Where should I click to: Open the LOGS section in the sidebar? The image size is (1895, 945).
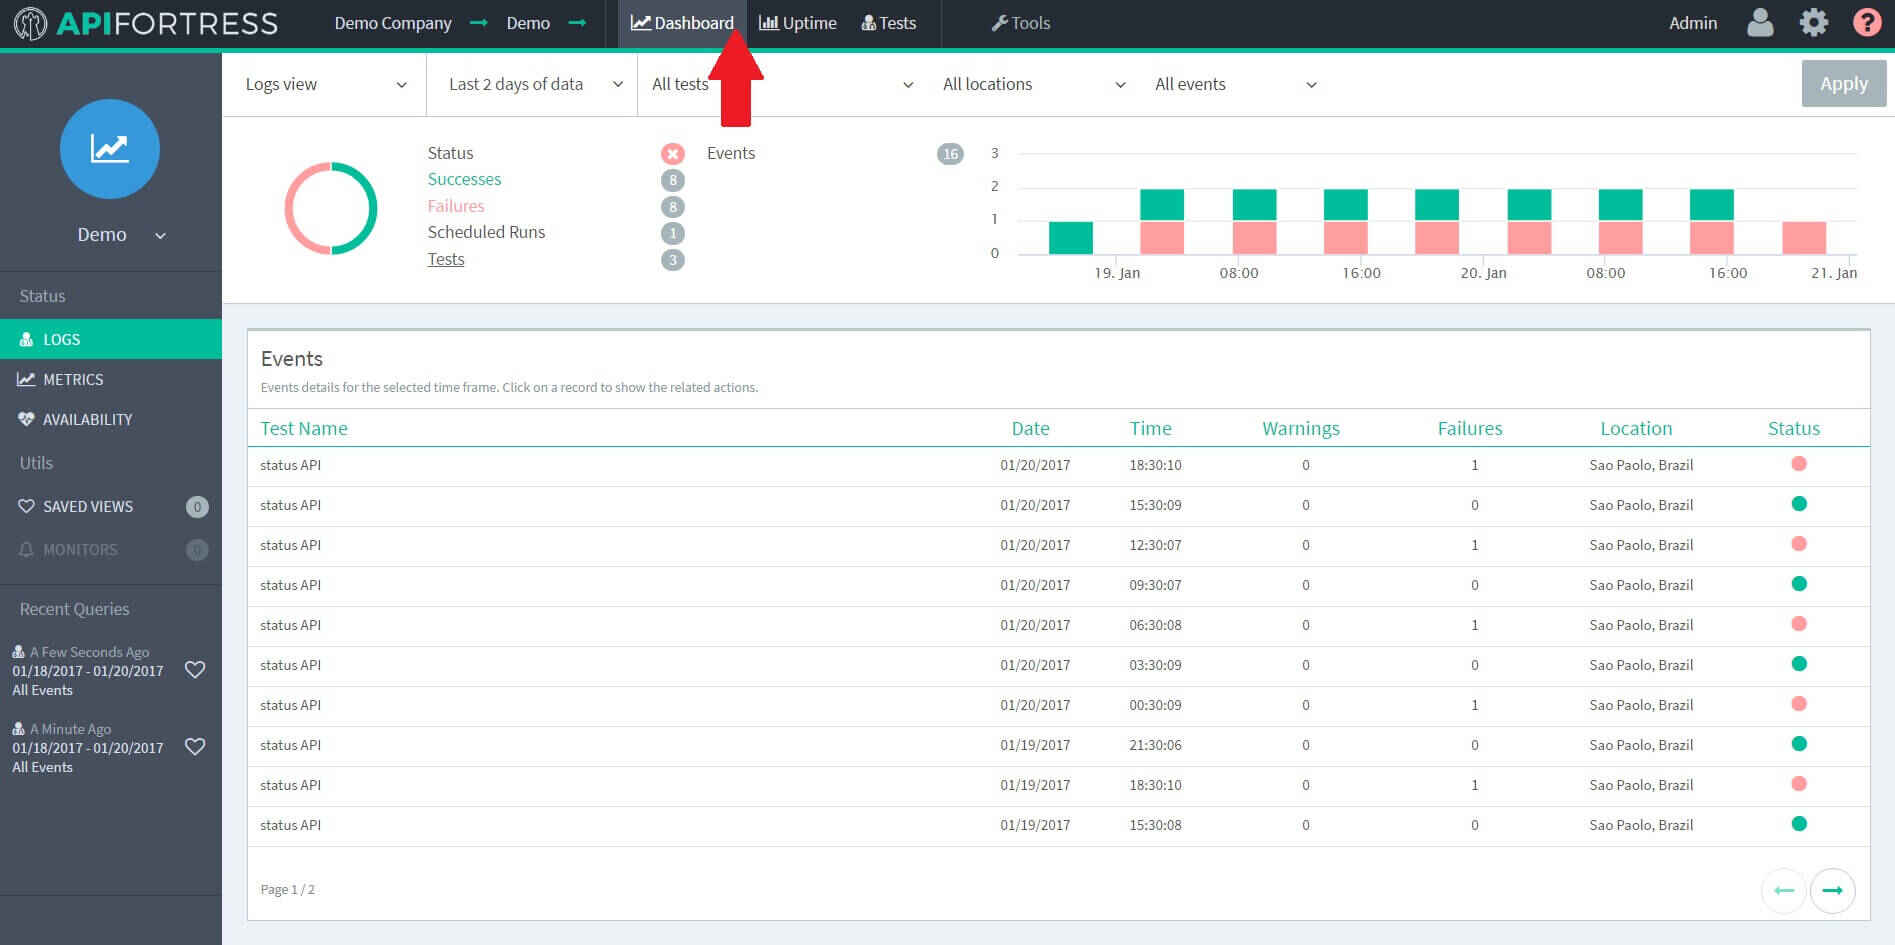click(x=62, y=339)
